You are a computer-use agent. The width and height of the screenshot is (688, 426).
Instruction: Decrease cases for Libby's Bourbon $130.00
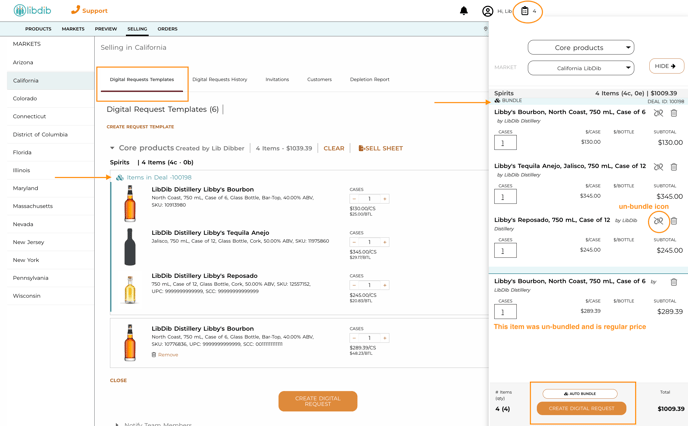tap(355, 199)
